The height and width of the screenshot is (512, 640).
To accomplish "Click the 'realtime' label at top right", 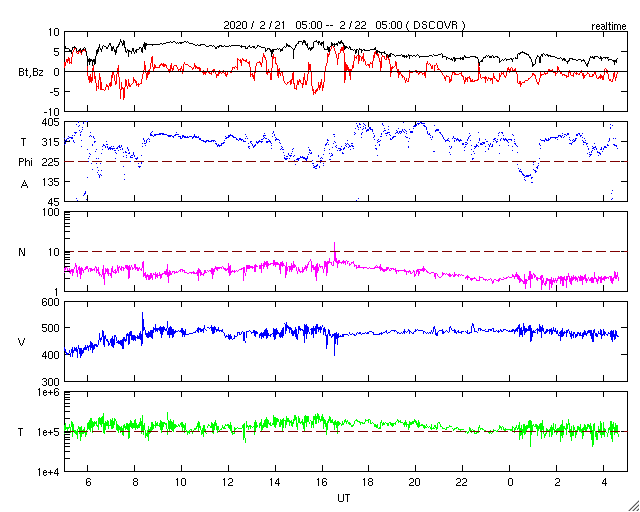I will click(609, 27).
